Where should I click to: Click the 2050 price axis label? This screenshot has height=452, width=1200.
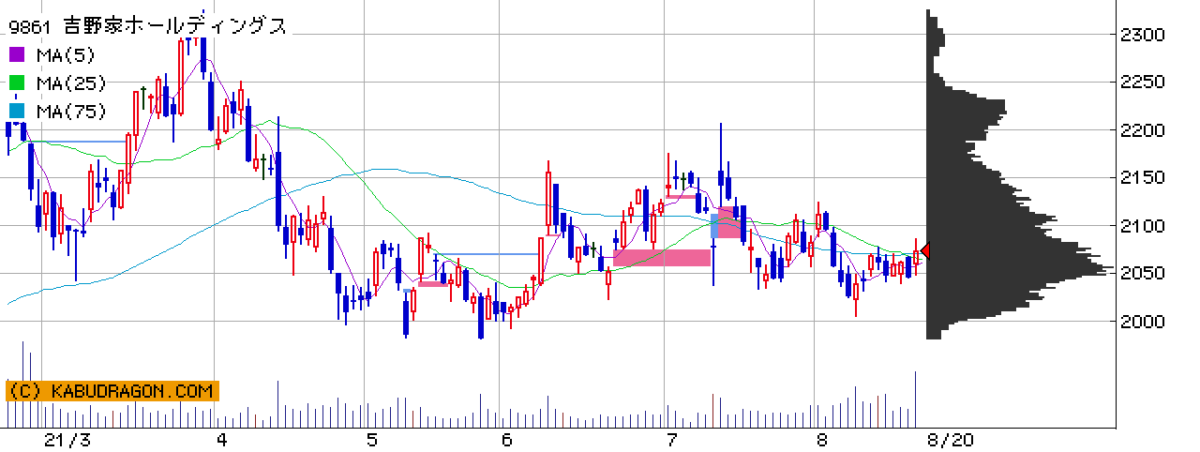1141,274
